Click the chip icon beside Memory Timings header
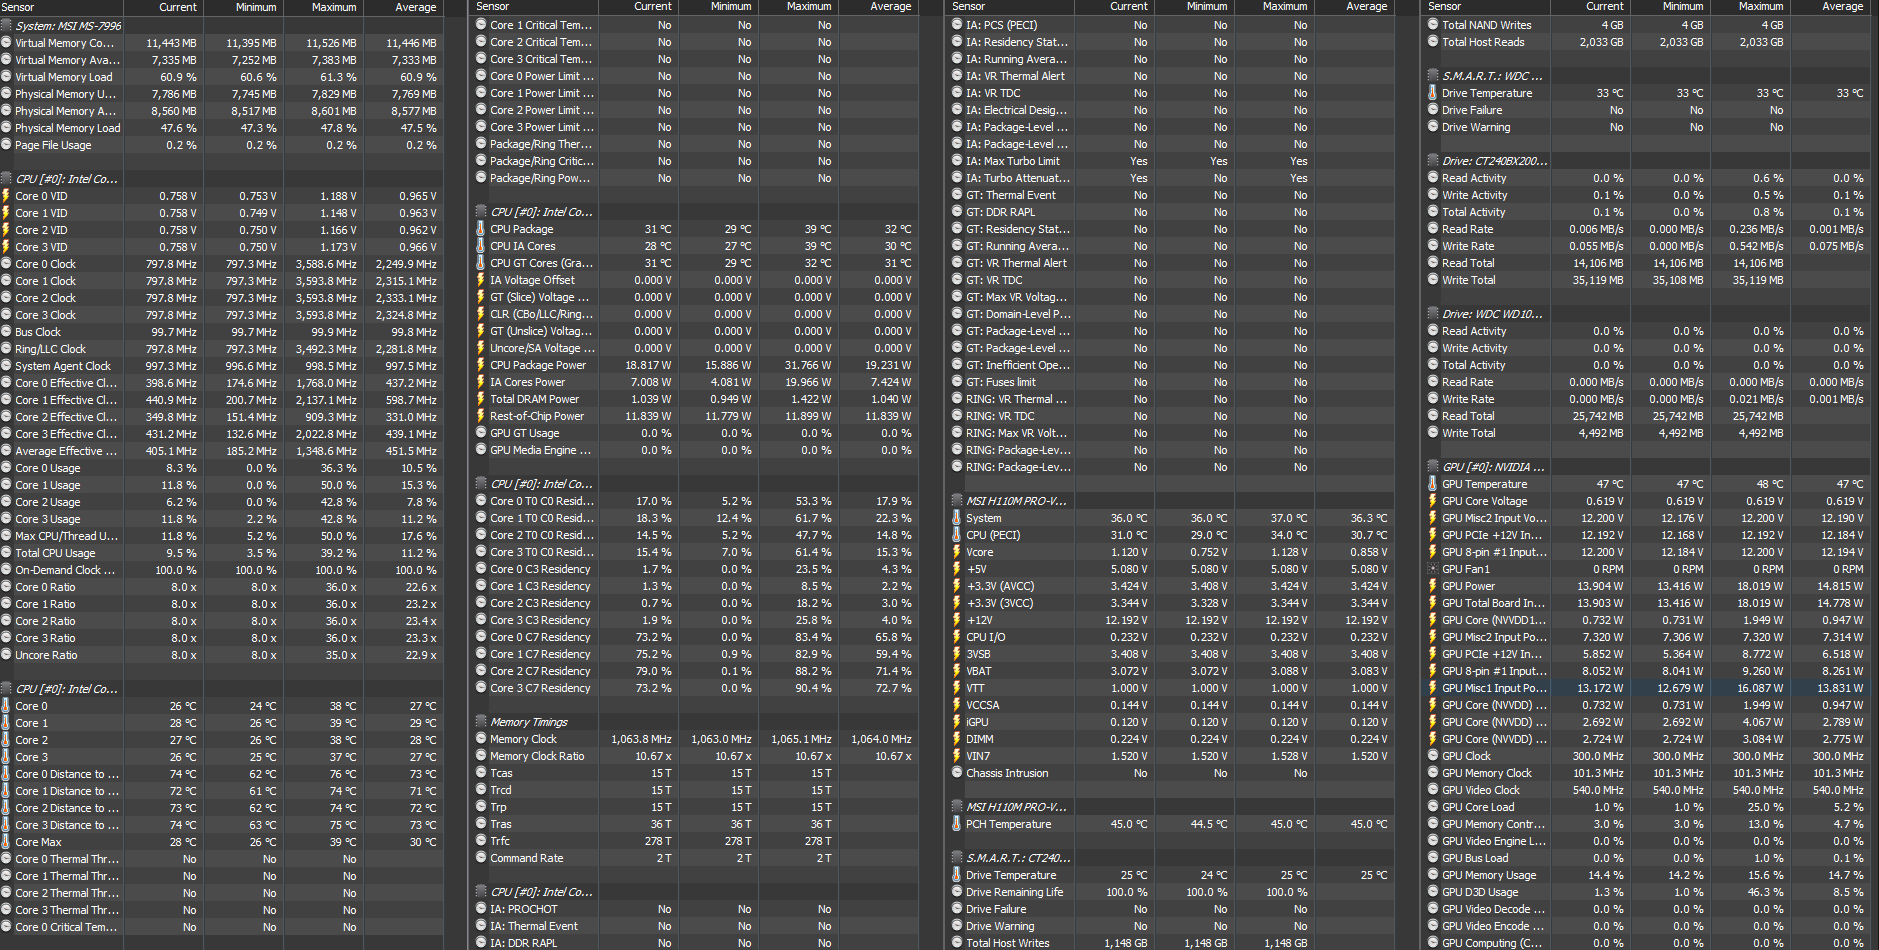This screenshot has width=1879, height=950. 481,722
